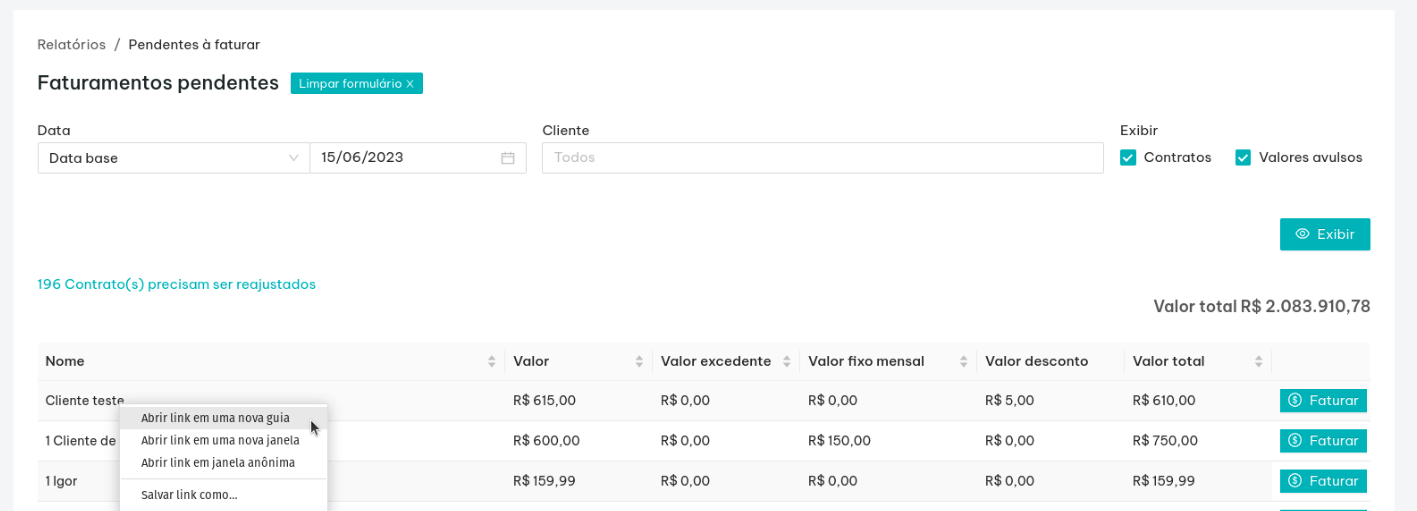Open the contracts needing readjustment link
This screenshot has height=511, width=1417.
[177, 284]
